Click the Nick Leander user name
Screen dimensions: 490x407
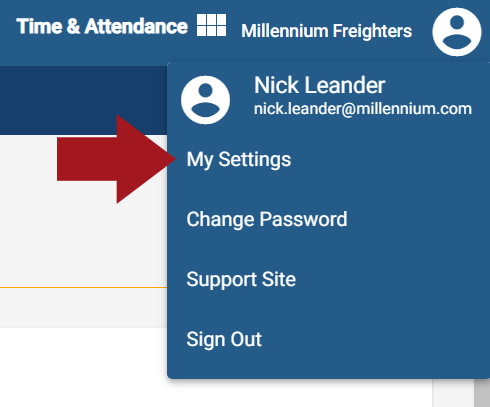[x=319, y=85]
